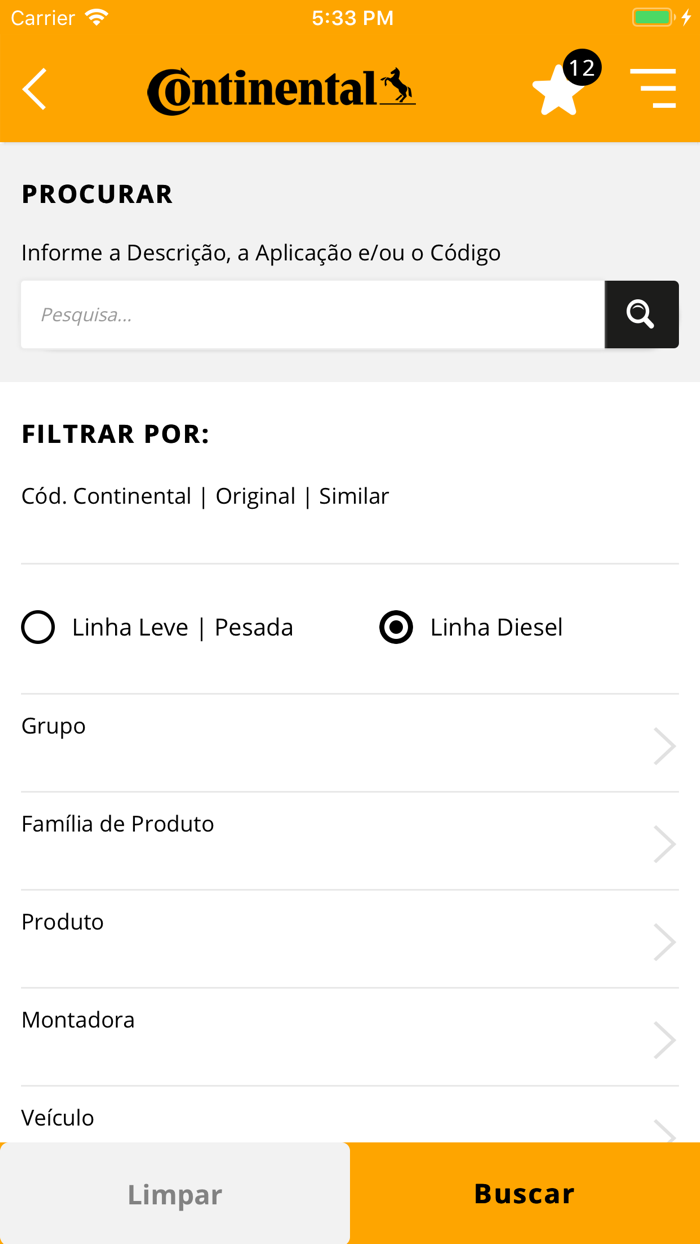
Task: Toggle the currently active Linha Diesel option off
Action: click(x=396, y=627)
